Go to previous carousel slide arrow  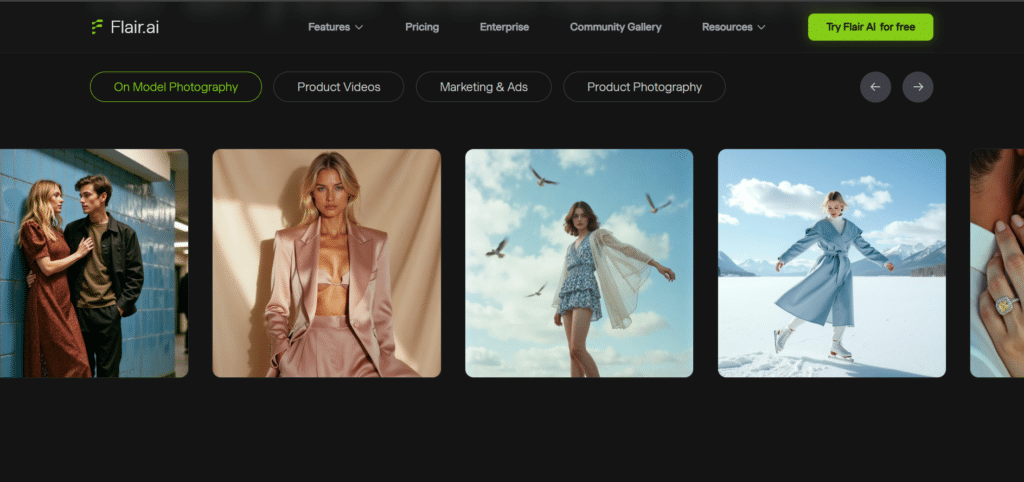click(x=875, y=87)
